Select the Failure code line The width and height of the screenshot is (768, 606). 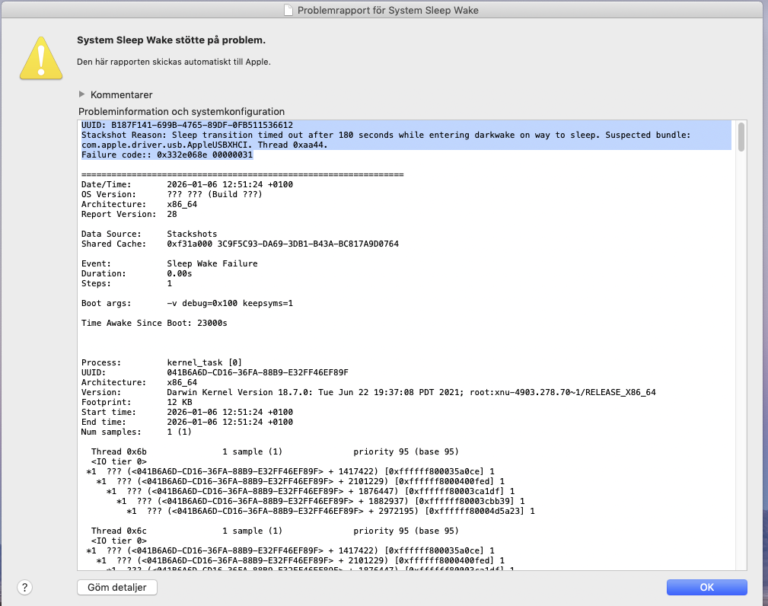[167, 155]
